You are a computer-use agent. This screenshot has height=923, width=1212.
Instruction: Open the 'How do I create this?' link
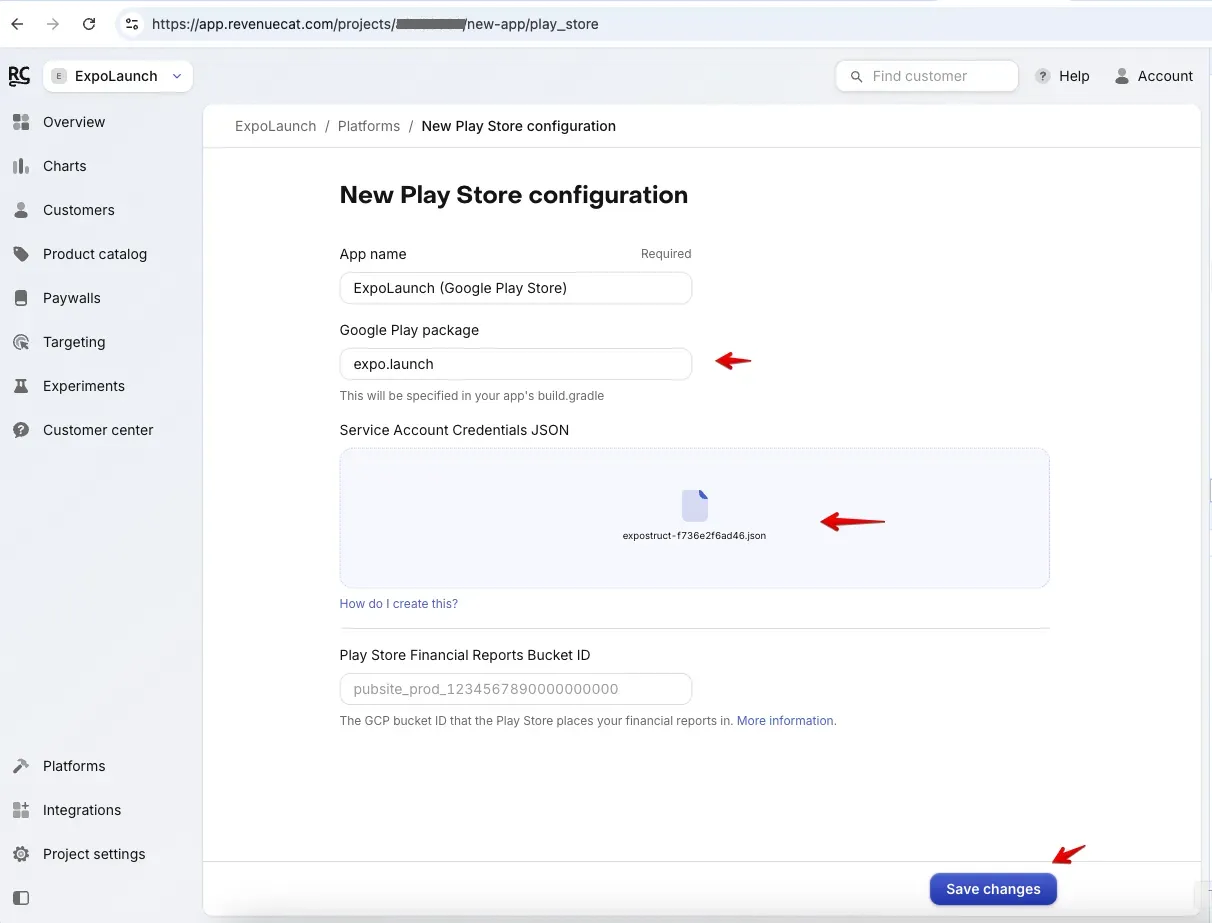pyautogui.click(x=399, y=604)
